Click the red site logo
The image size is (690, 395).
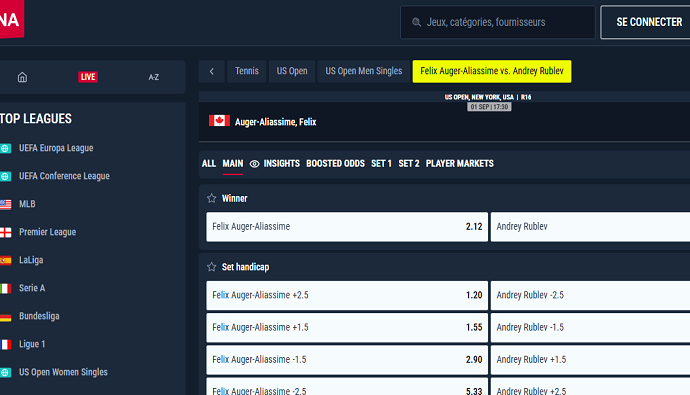[11, 18]
